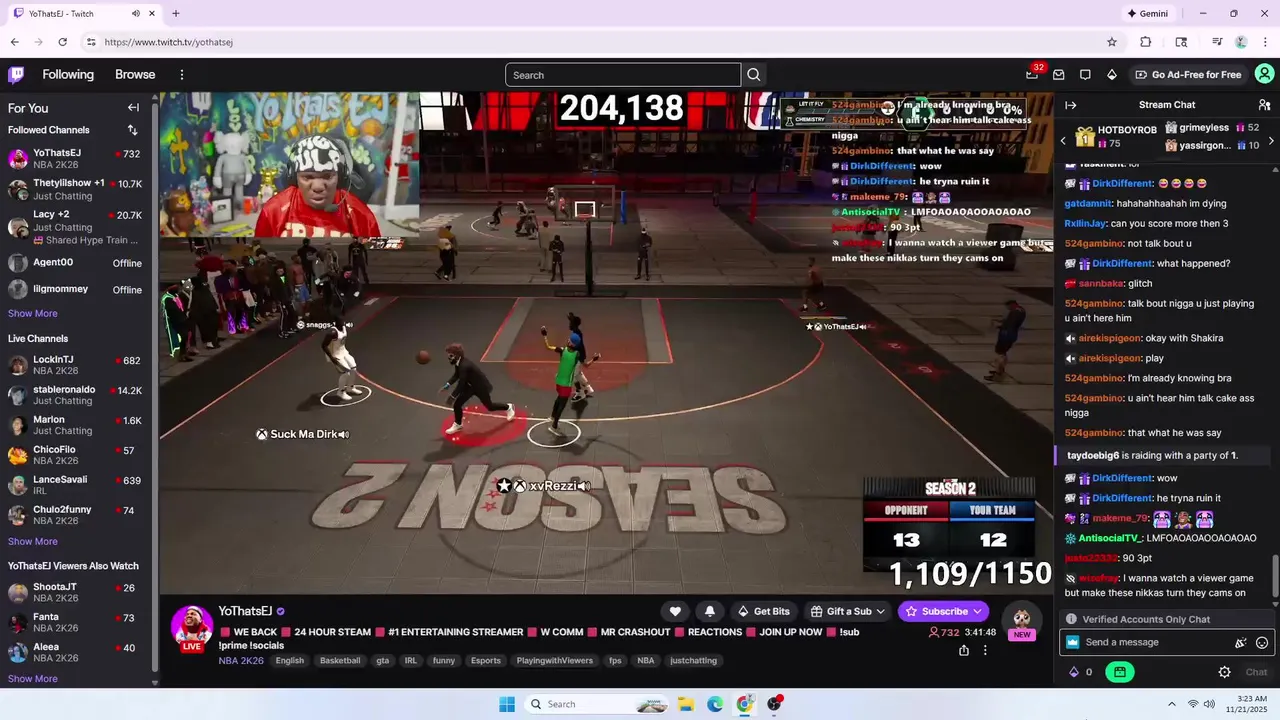Viewport: 1280px width, 720px height.
Task: Switch to the Following tab
Action: click(x=68, y=75)
